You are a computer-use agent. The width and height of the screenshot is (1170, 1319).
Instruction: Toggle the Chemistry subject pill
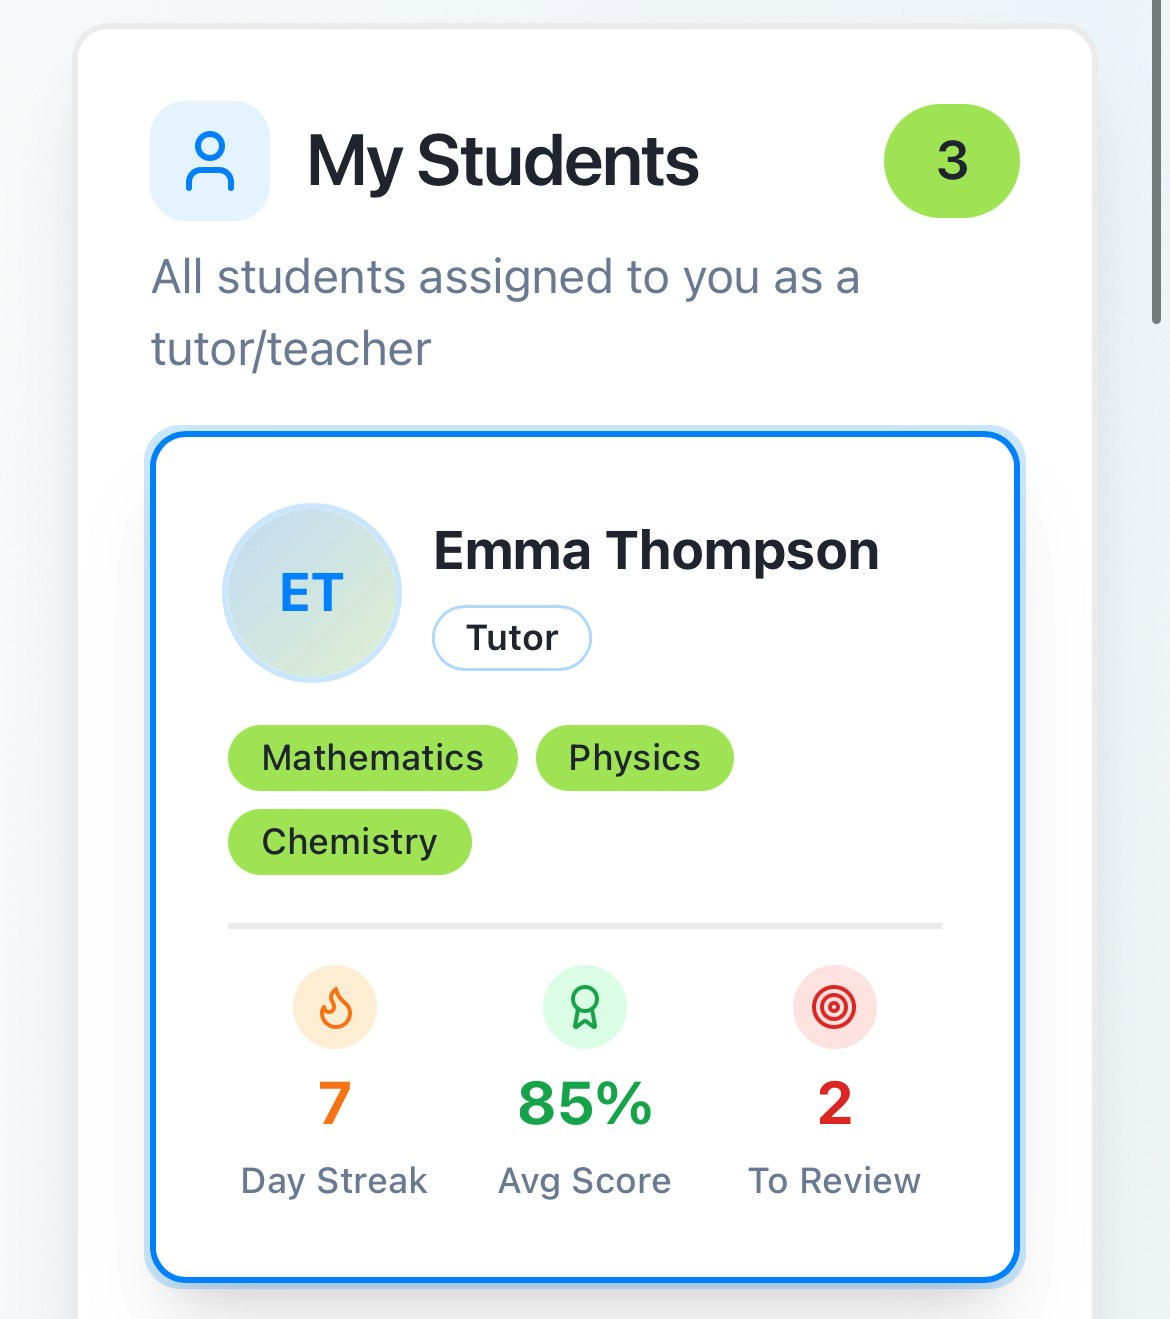click(x=350, y=841)
